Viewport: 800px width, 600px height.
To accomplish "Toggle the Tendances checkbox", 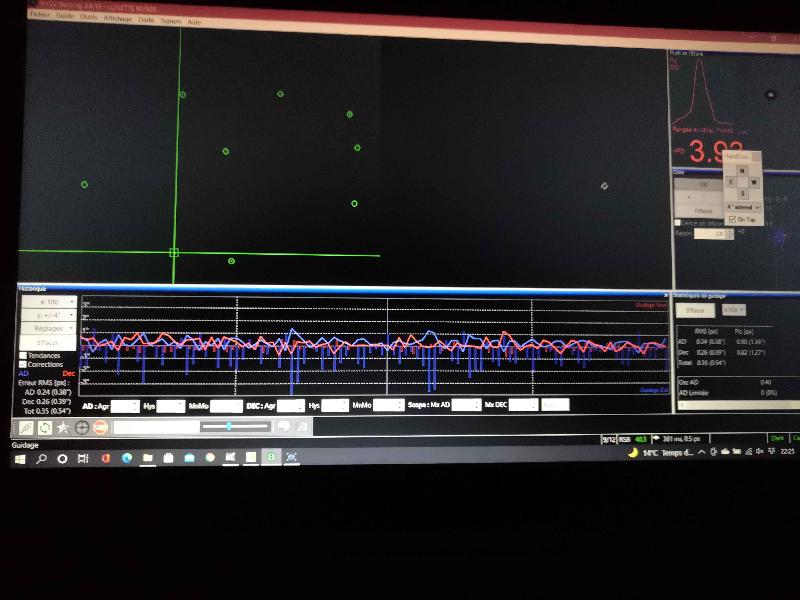I will pos(23,356).
